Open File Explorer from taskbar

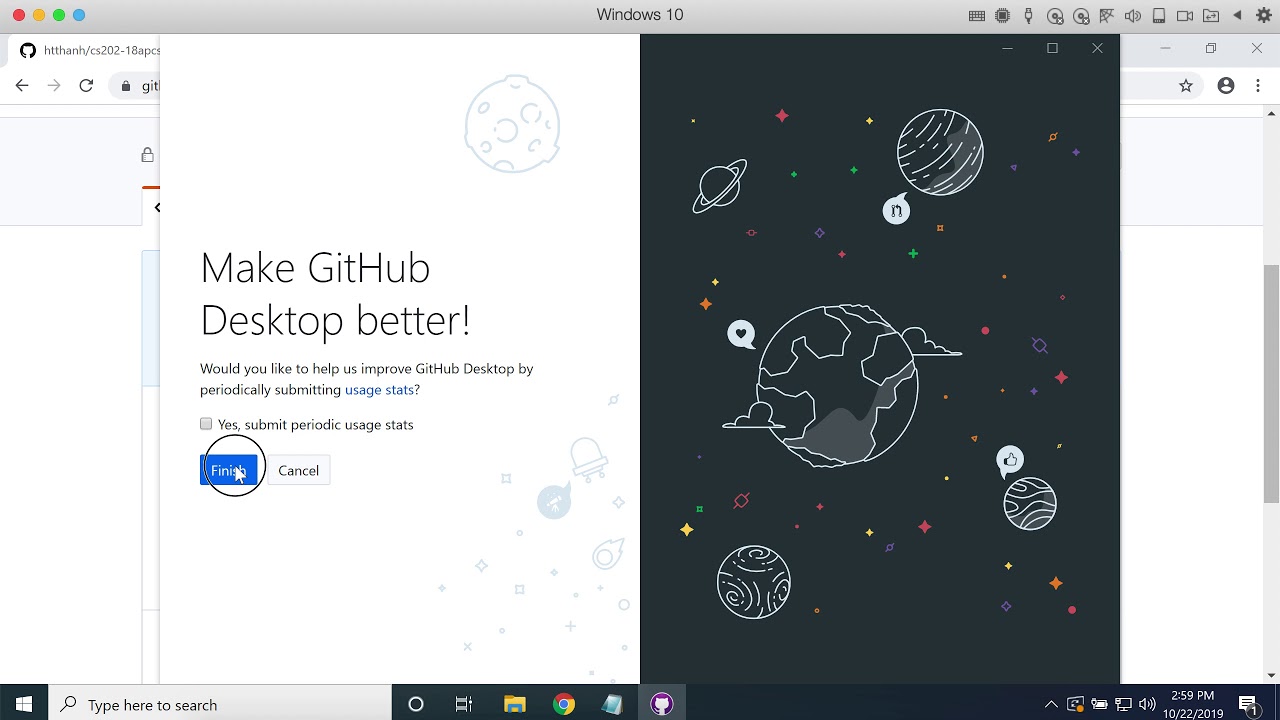pyautogui.click(x=514, y=704)
